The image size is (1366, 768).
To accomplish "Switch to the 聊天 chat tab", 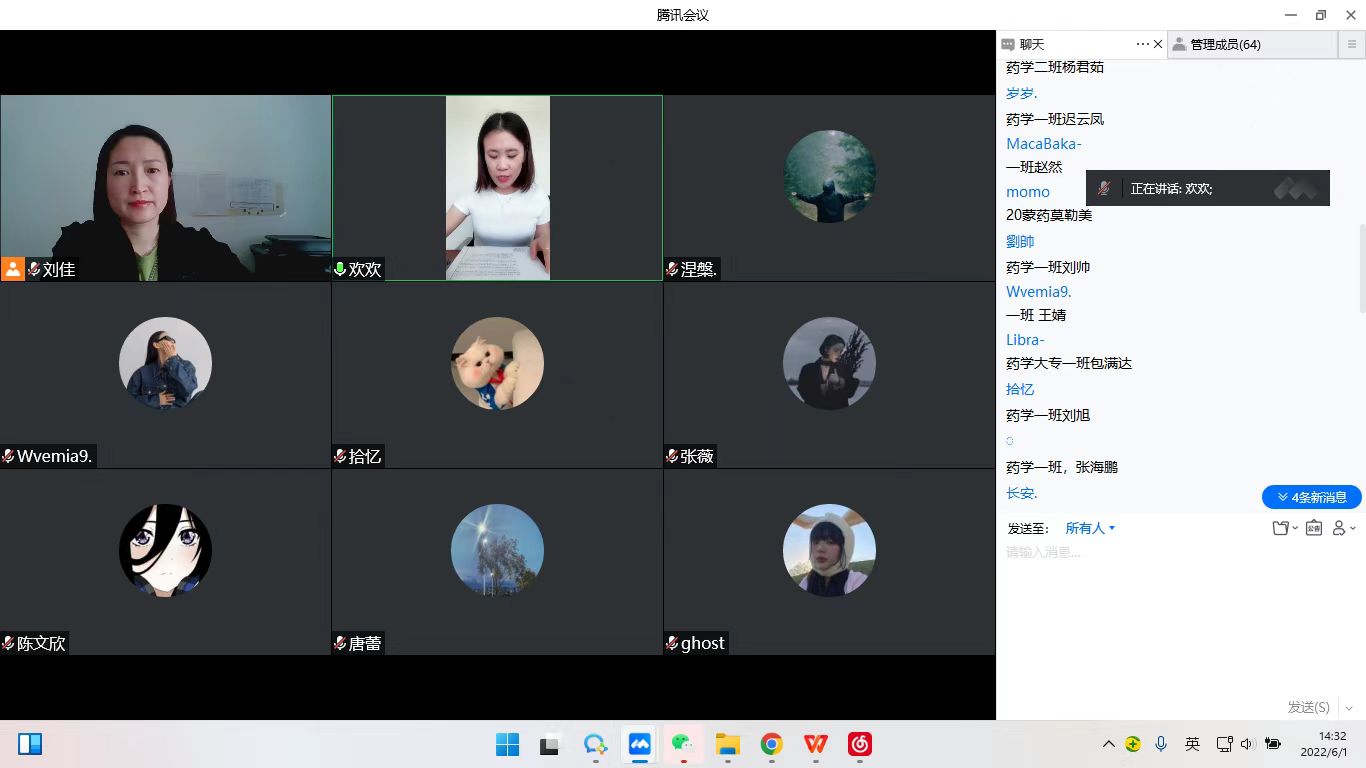I will [x=1024, y=45].
